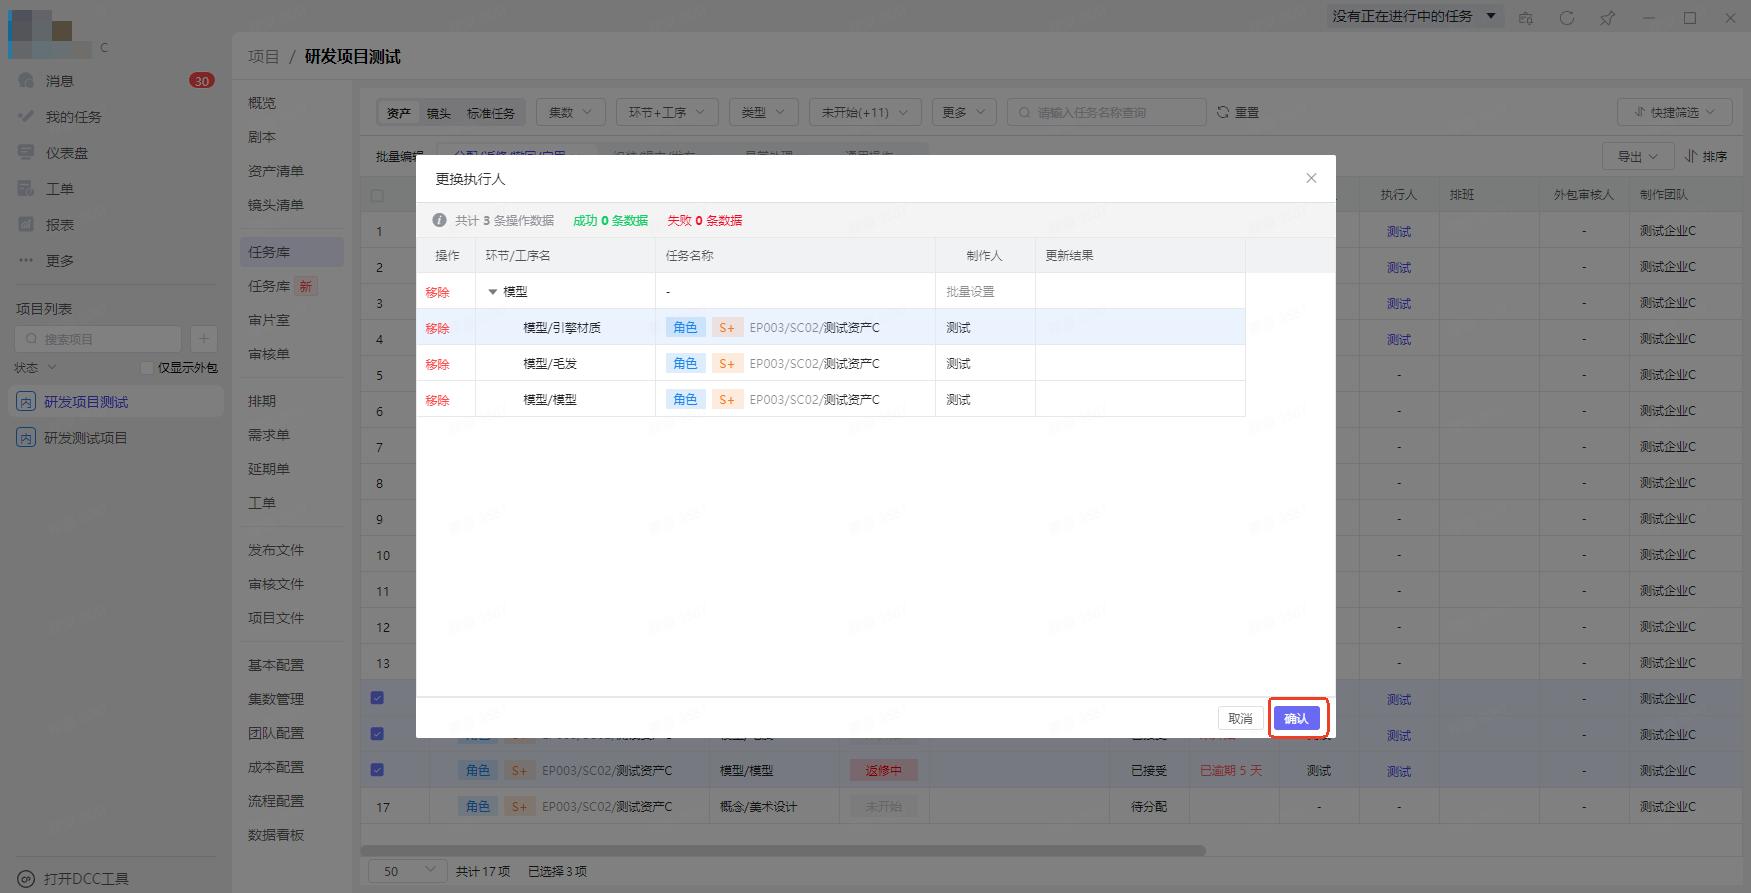Select the 标准任务 tab

click(x=490, y=114)
